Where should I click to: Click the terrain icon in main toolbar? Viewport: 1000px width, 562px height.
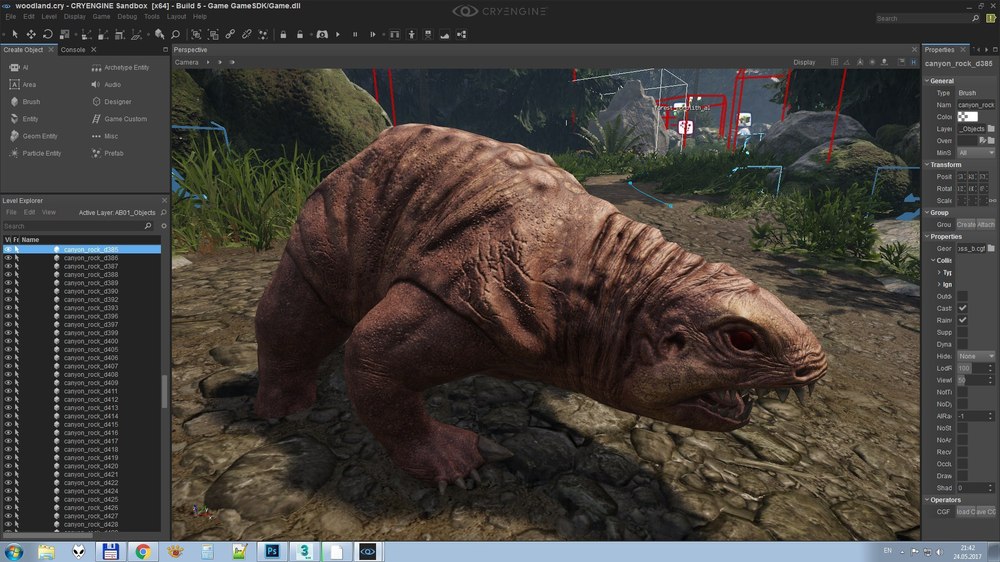445,34
